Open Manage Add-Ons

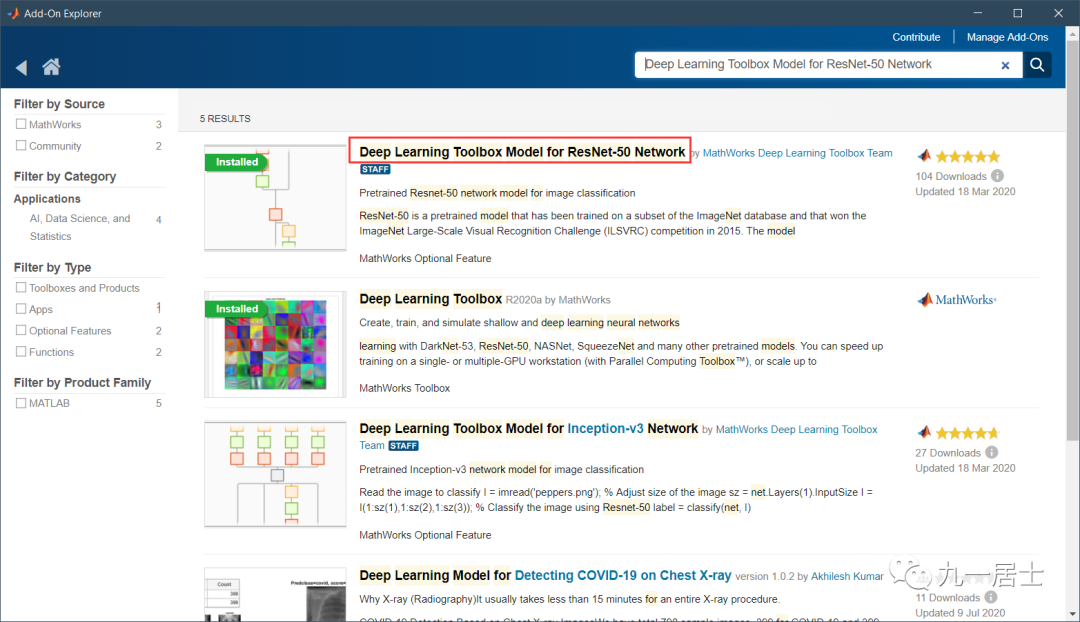[x=1007, y=37]
